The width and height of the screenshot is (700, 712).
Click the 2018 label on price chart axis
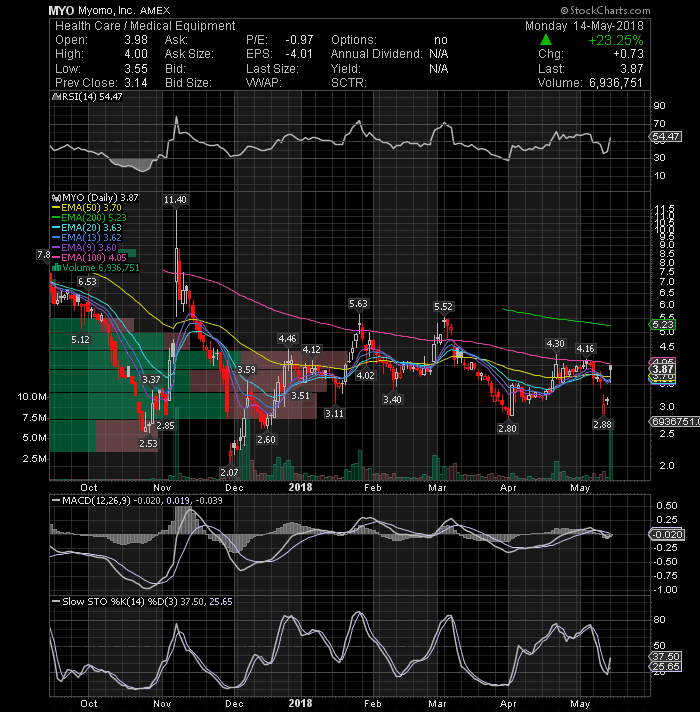pos(301,487)
